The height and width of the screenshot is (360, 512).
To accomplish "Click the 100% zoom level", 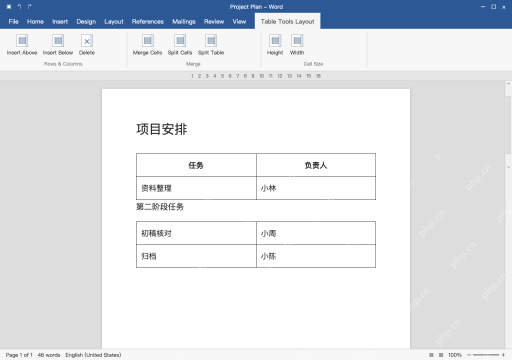I will tap(455, 355).
